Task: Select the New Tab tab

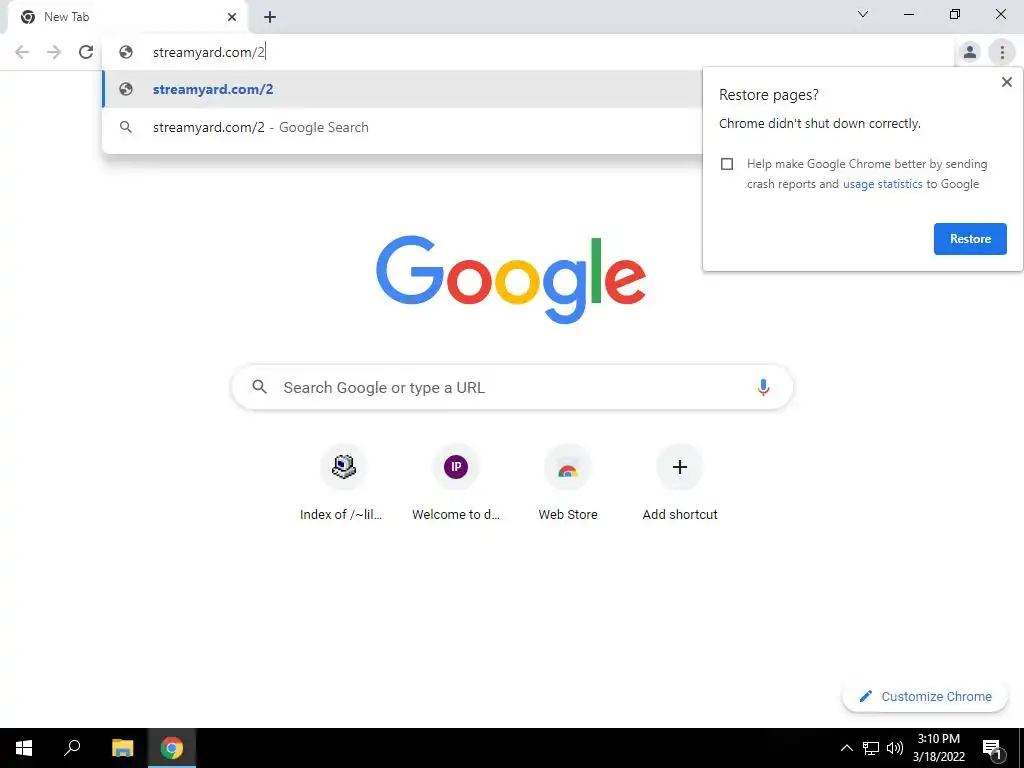Action: 127,17
